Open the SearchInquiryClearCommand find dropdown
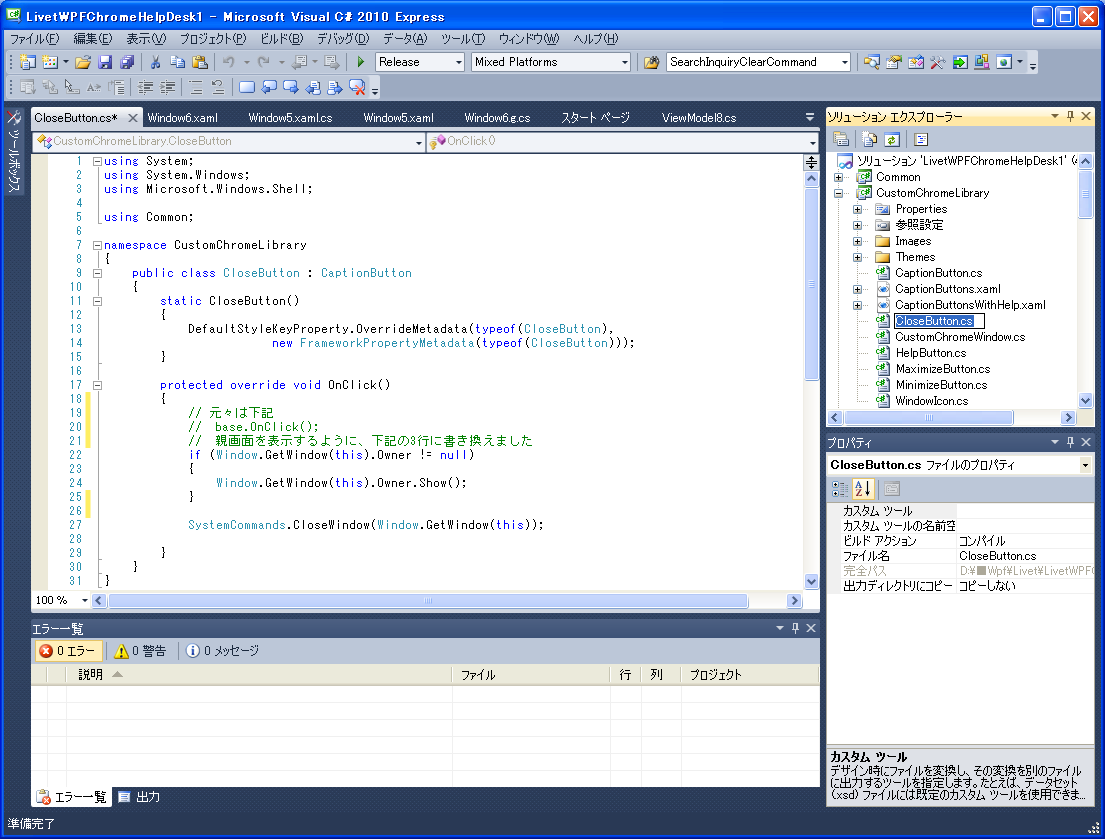1105x839 pixels. tap(844, 62)
